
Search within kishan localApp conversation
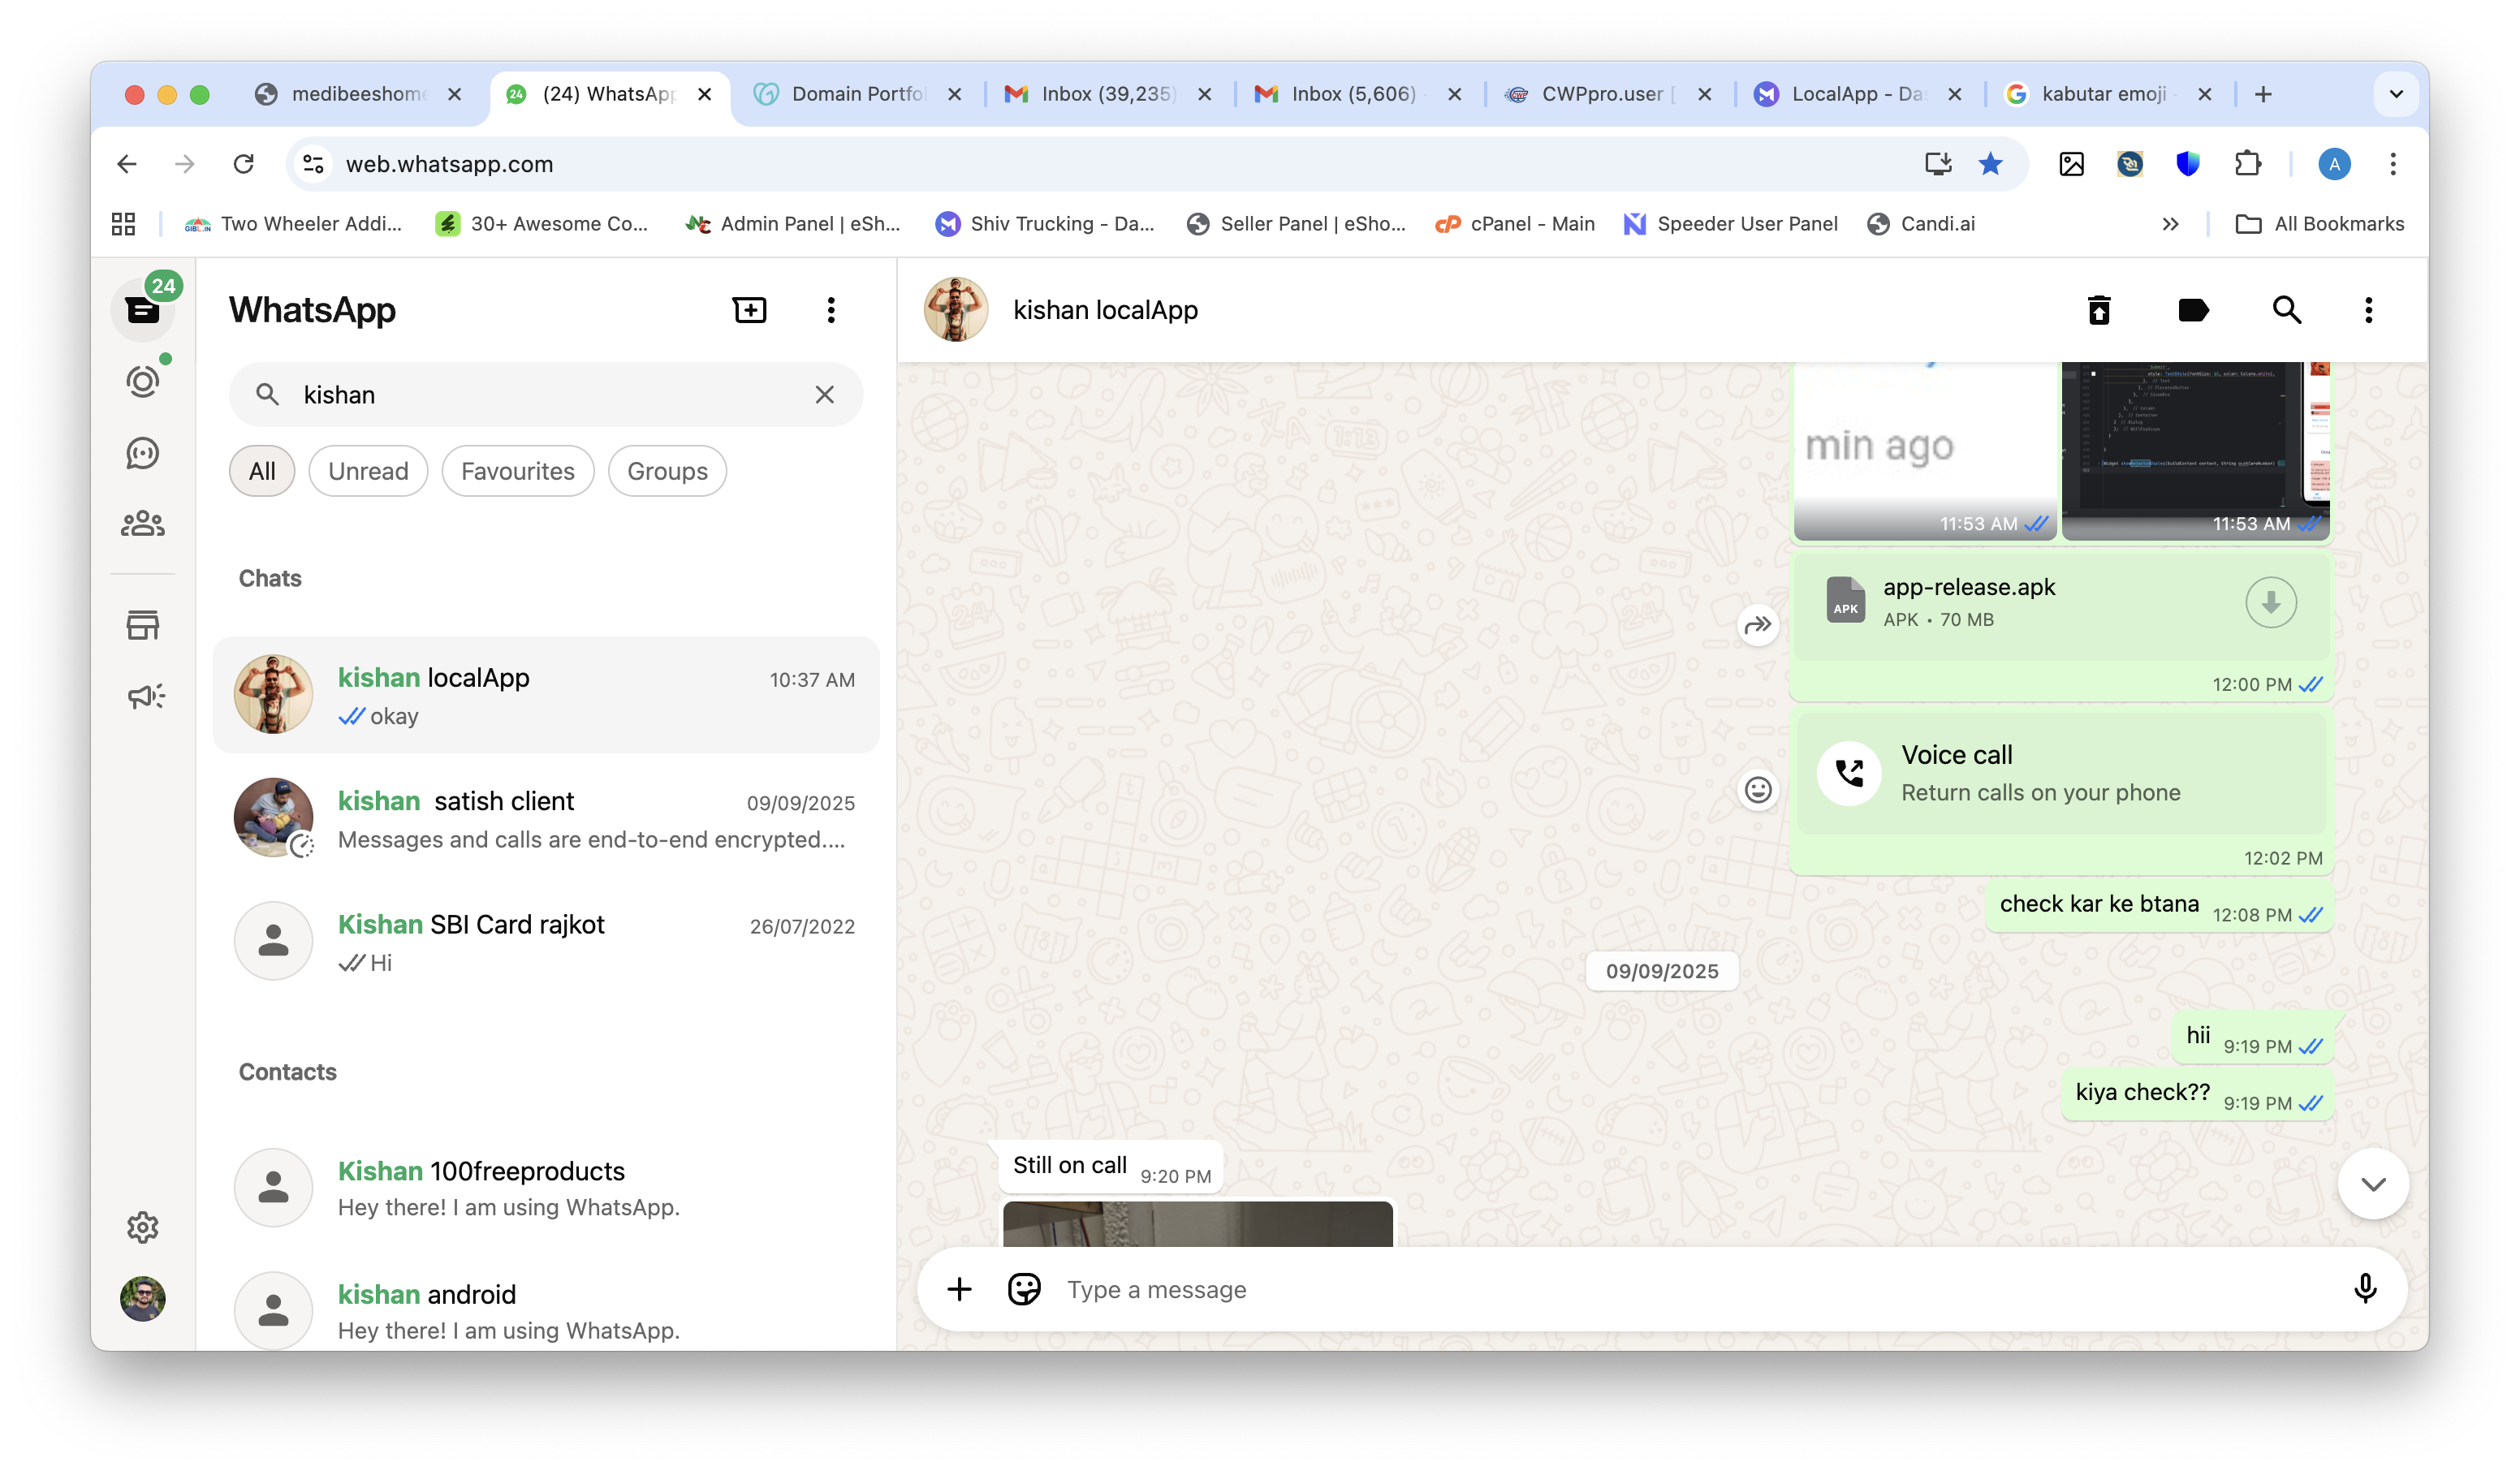click(2286, 310)
